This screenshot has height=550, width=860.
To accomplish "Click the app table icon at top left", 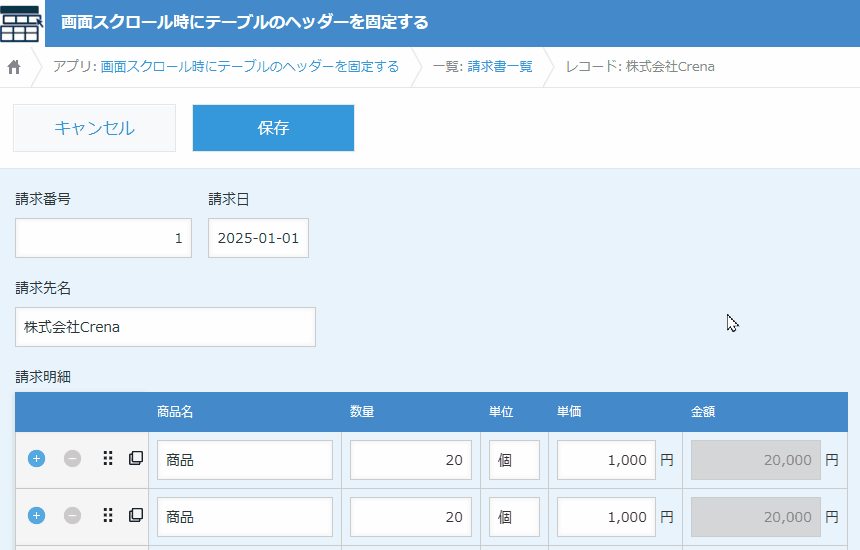I will tap(21, 23).
